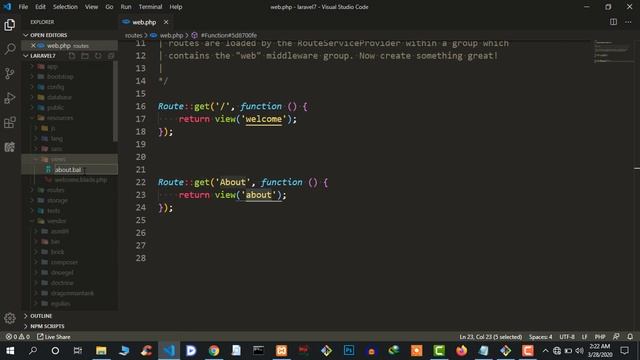Click Spaces: 4 indentation setting
Image resolution: width=640 pixels, height=360 pixels.
tap(540, 337)
